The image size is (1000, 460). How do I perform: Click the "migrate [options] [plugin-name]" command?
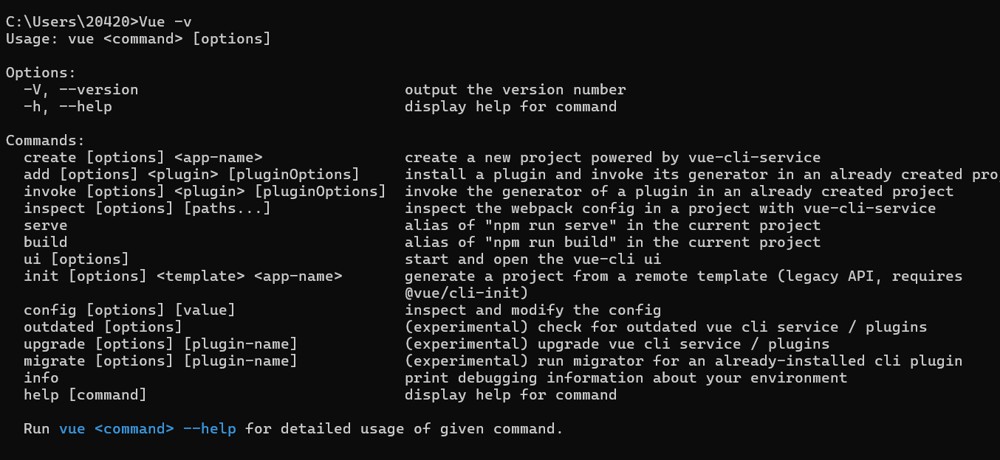click(161, 361)
